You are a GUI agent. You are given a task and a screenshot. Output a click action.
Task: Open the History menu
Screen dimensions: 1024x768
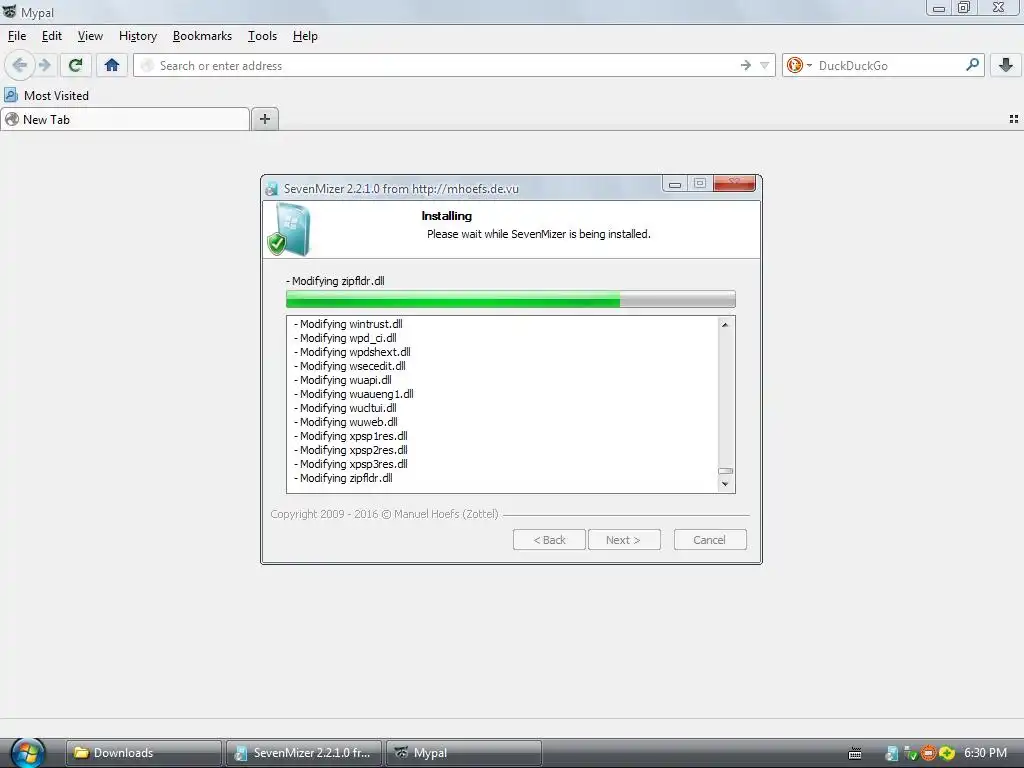point(138,36)
